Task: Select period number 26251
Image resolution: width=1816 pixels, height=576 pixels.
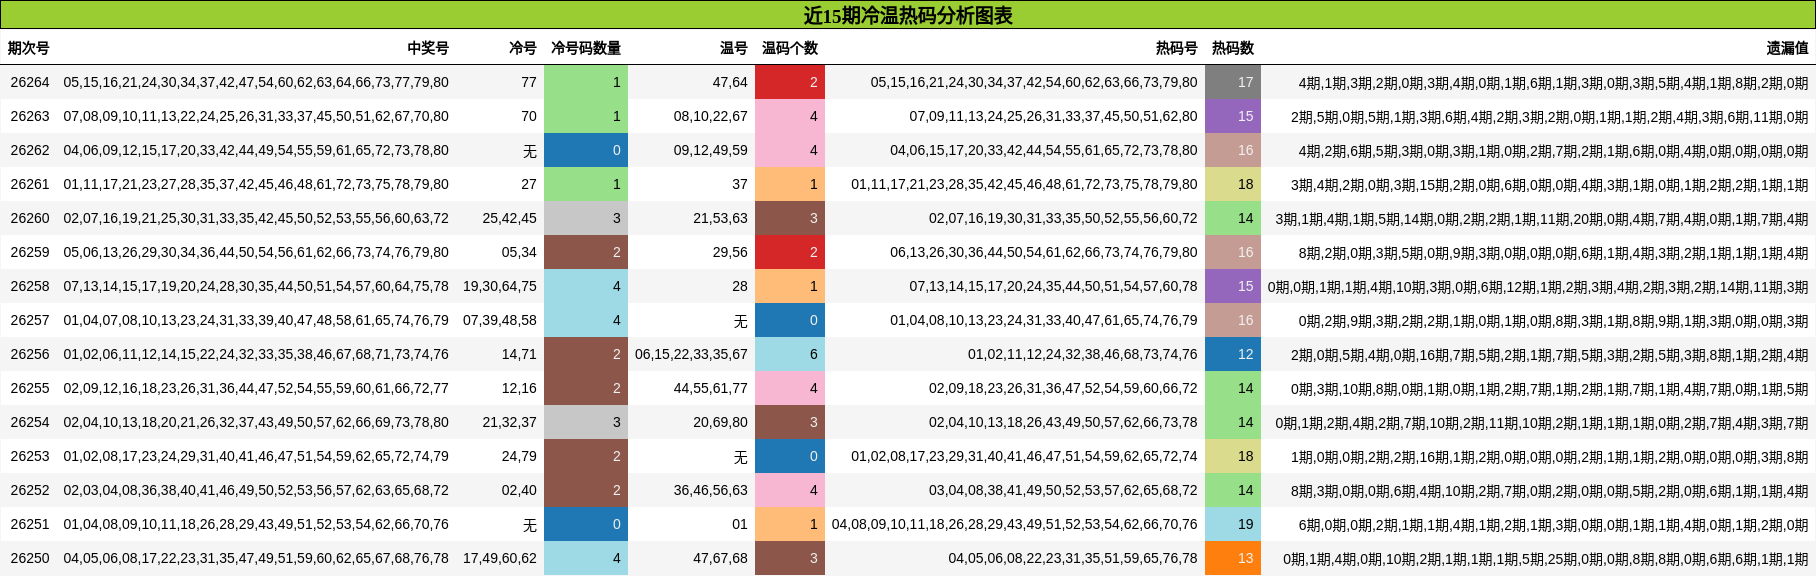Action: click(x=30, y=524)
